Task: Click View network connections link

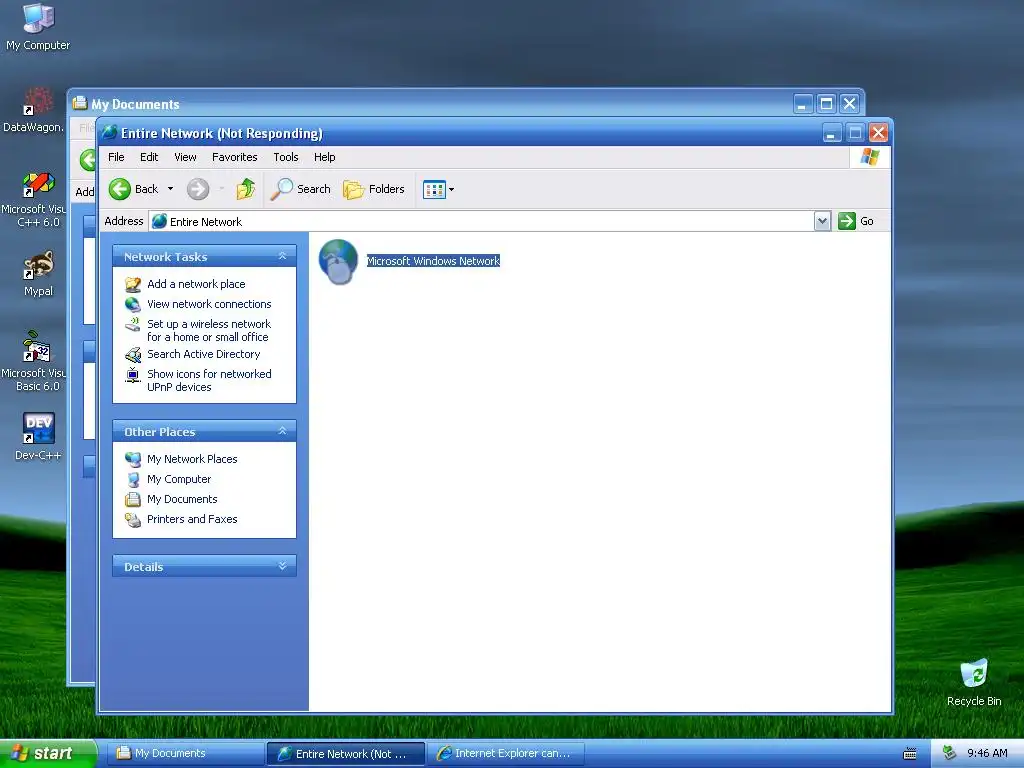Action: pos(209,304)
